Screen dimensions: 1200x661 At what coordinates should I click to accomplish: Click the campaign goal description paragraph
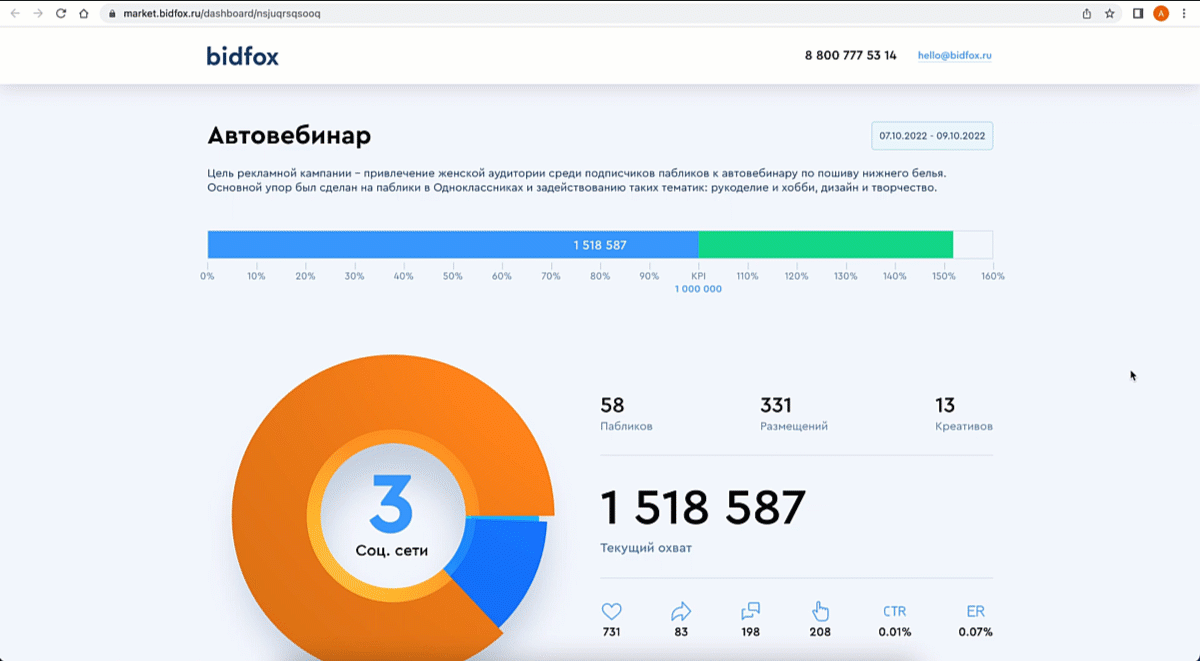coord(577,180)
